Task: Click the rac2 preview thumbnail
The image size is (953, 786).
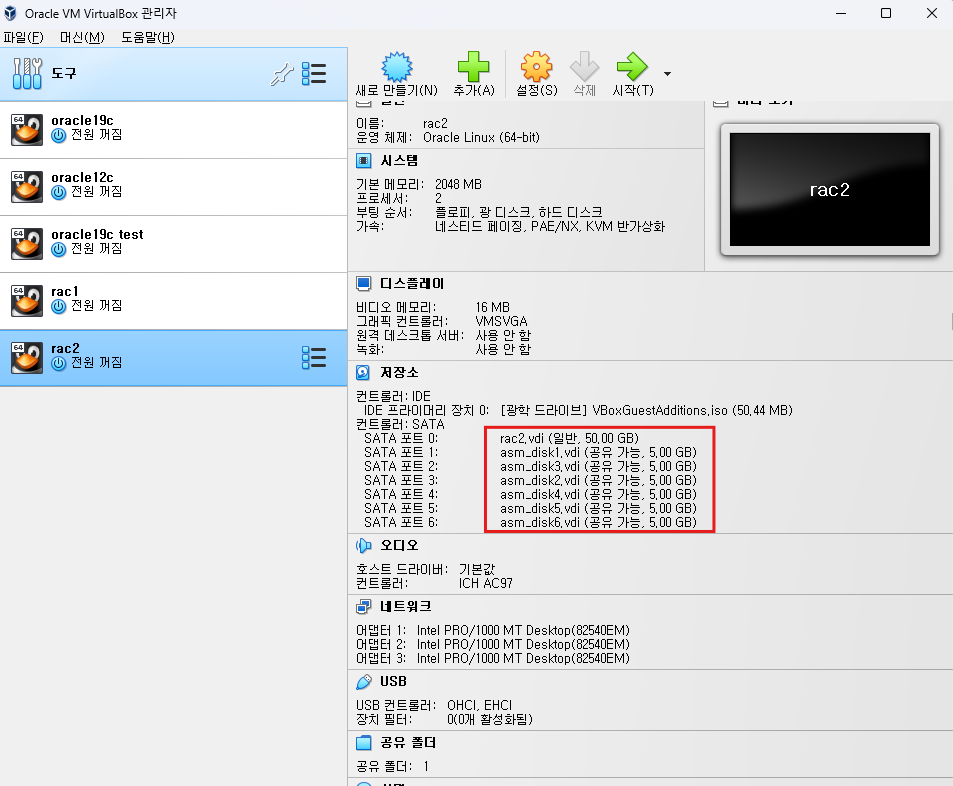Action: (x=830, y=190)
